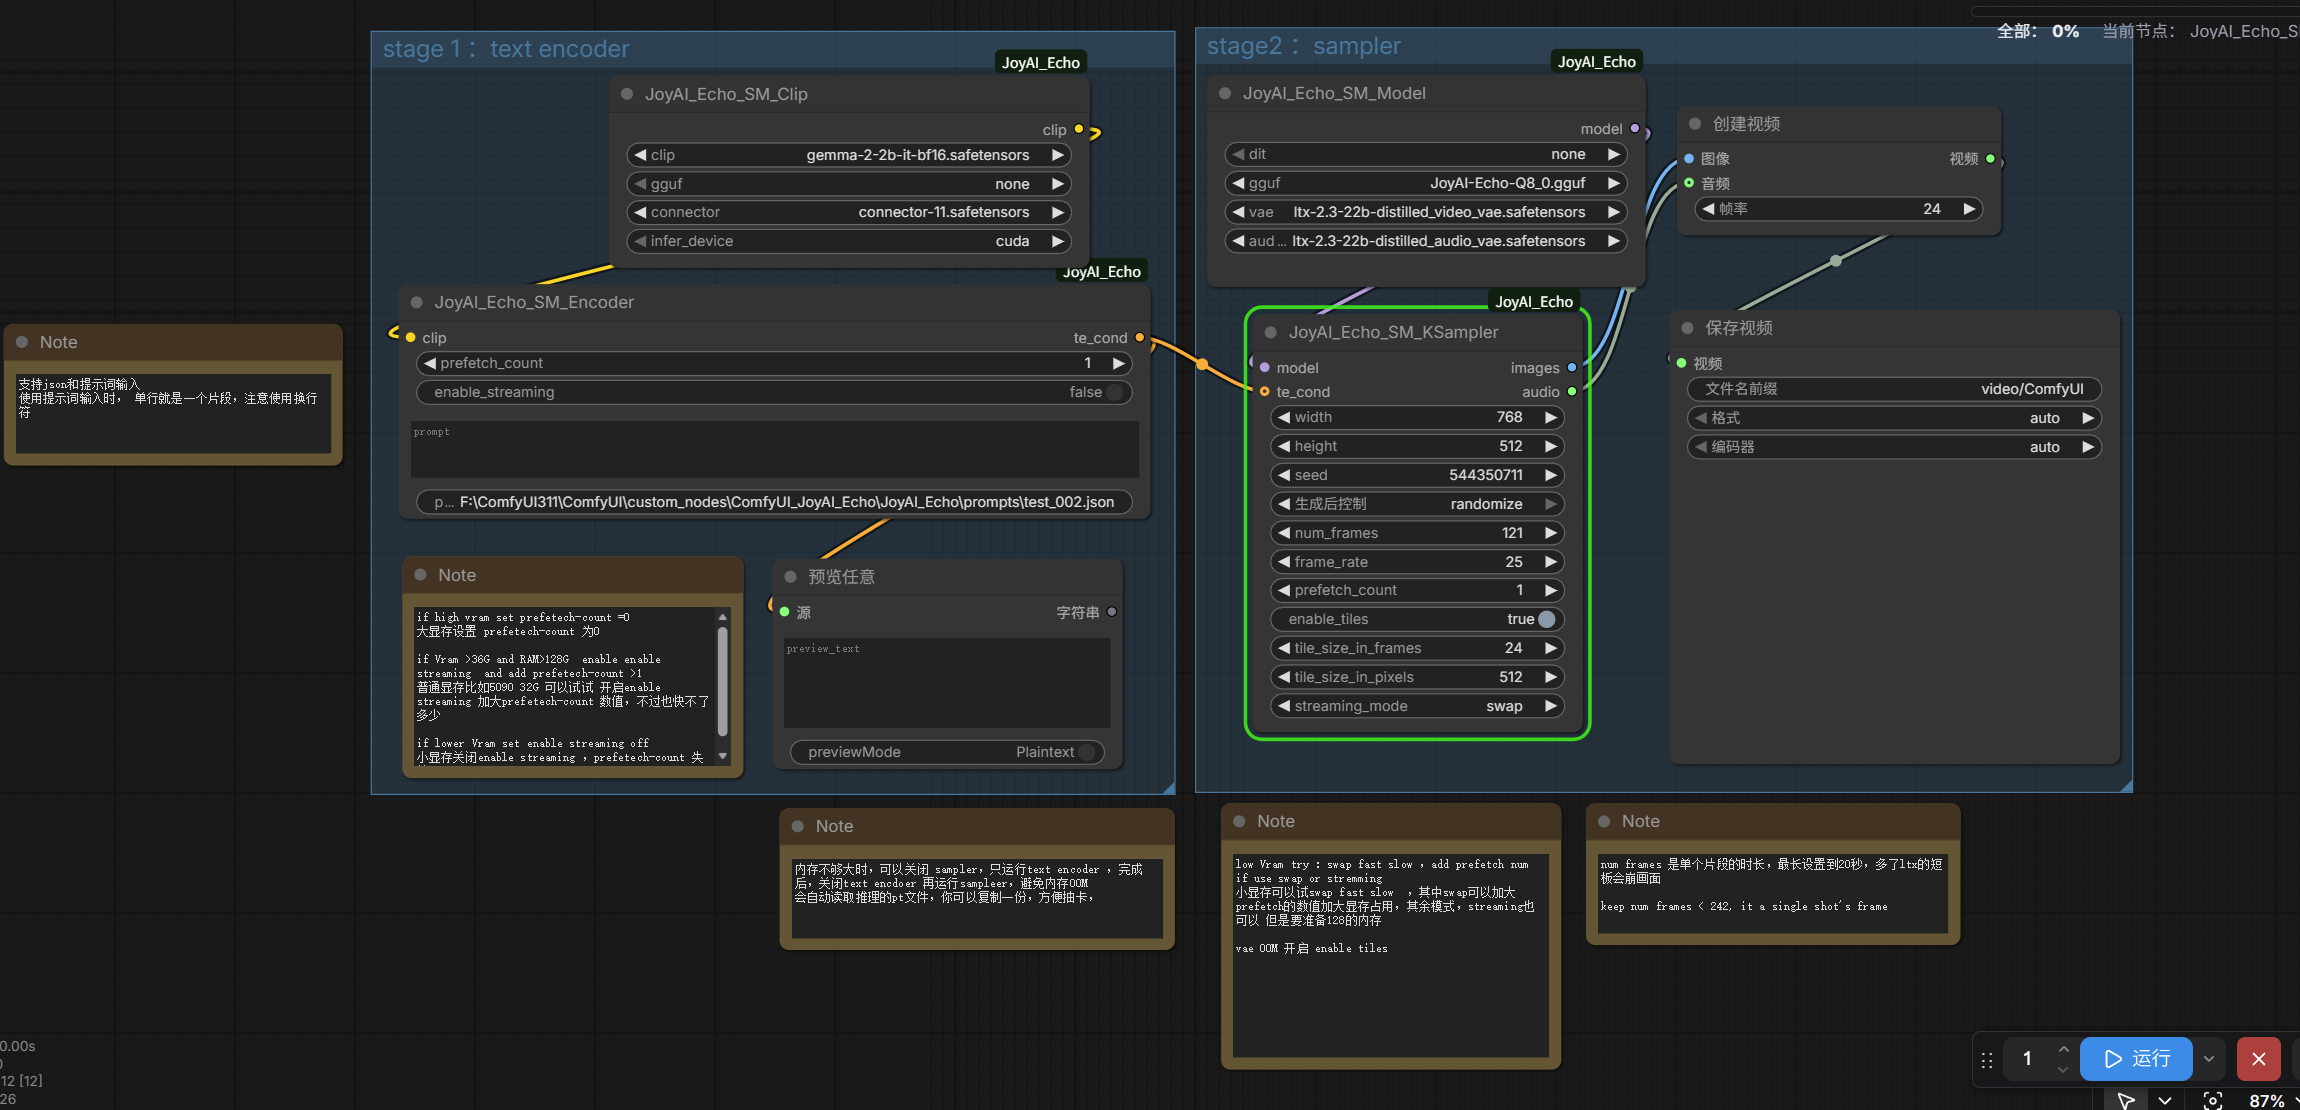
Task: Increase height with its right arrow
Action: 1550,446
